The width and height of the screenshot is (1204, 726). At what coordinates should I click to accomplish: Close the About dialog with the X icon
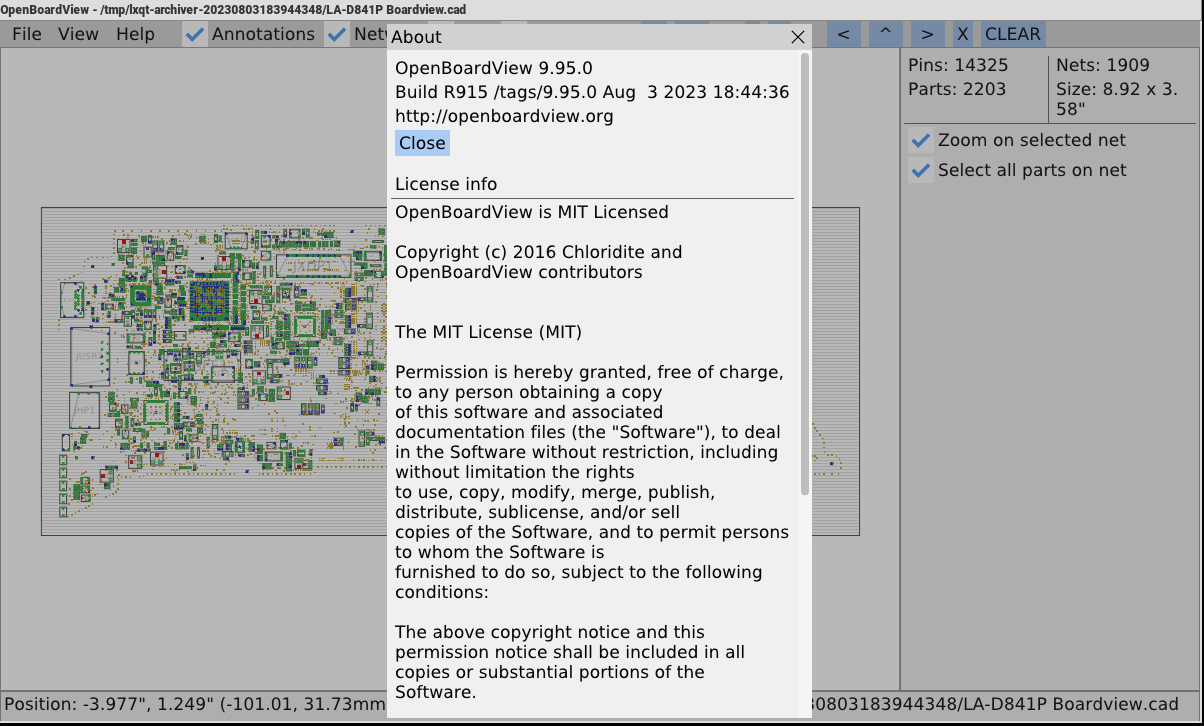(798, 37)
